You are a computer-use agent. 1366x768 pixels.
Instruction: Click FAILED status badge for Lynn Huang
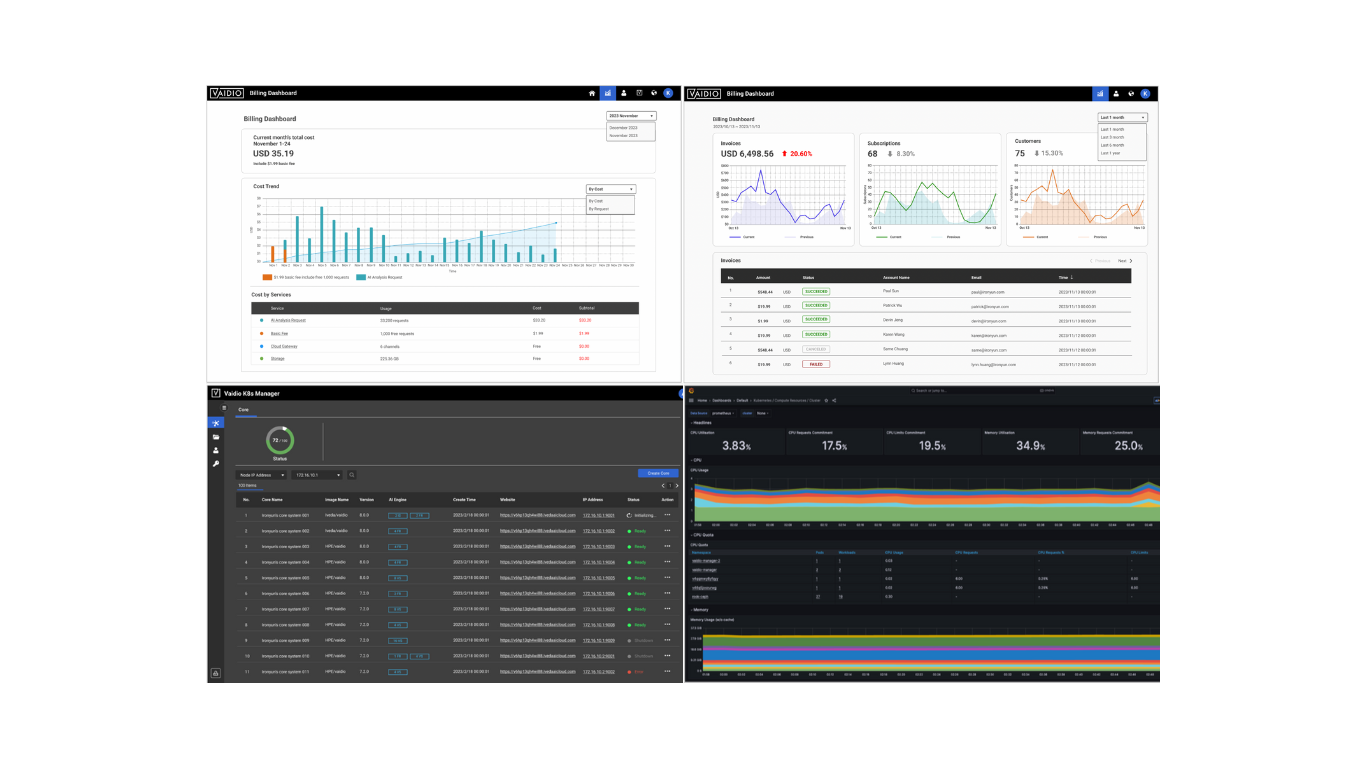pos(816,364)
